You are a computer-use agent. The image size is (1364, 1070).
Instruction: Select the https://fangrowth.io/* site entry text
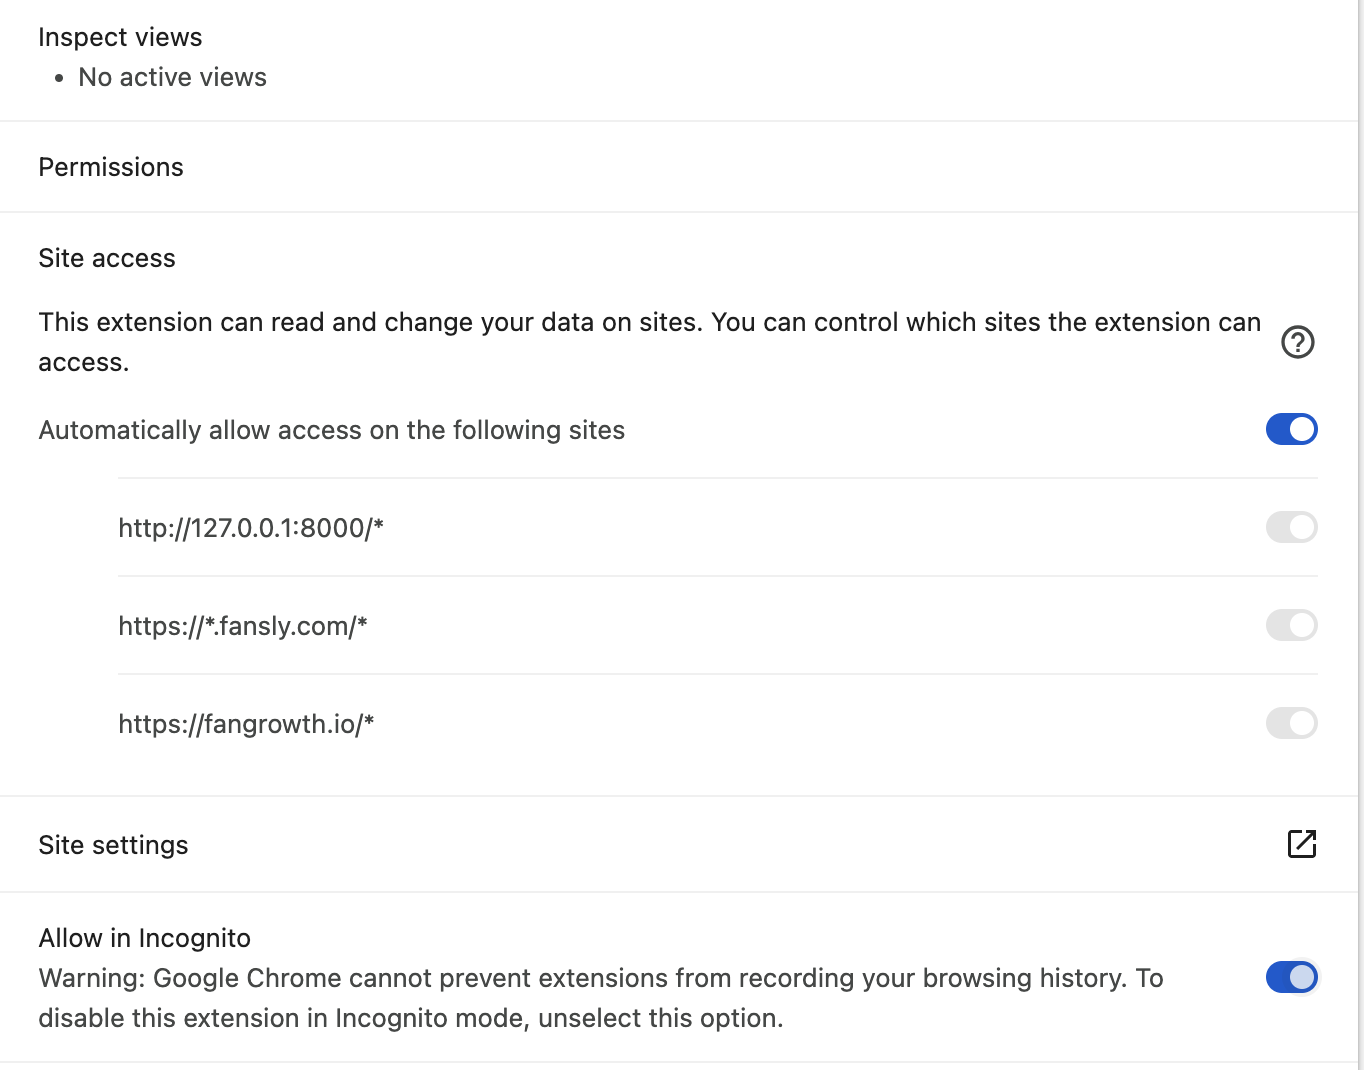246,724
